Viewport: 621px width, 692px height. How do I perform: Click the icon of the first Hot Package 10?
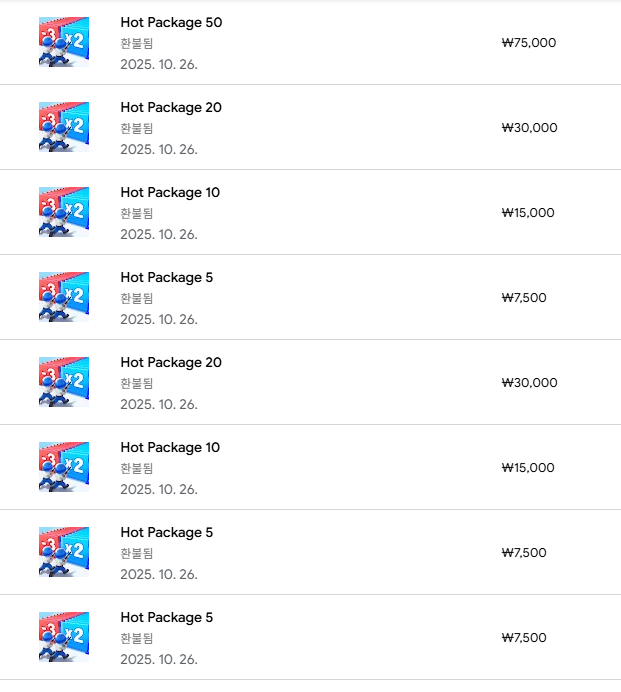[x=64, y=212]
